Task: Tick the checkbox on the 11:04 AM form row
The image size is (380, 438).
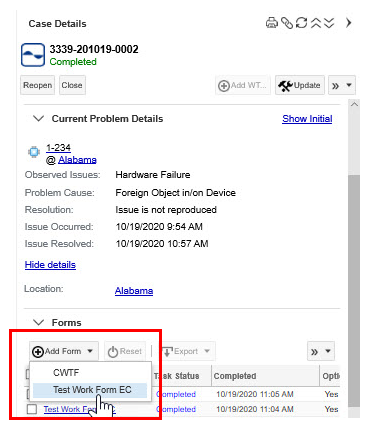Action: click(x=32, y=409)
